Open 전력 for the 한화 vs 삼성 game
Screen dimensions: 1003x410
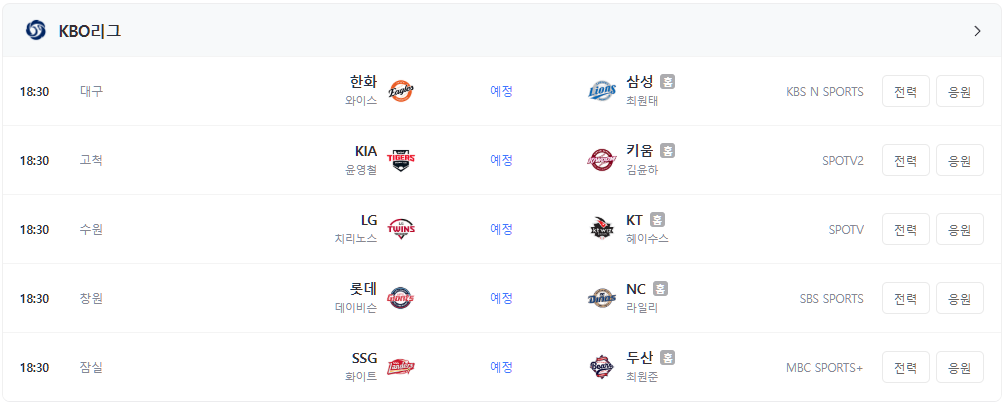(906, 91)
